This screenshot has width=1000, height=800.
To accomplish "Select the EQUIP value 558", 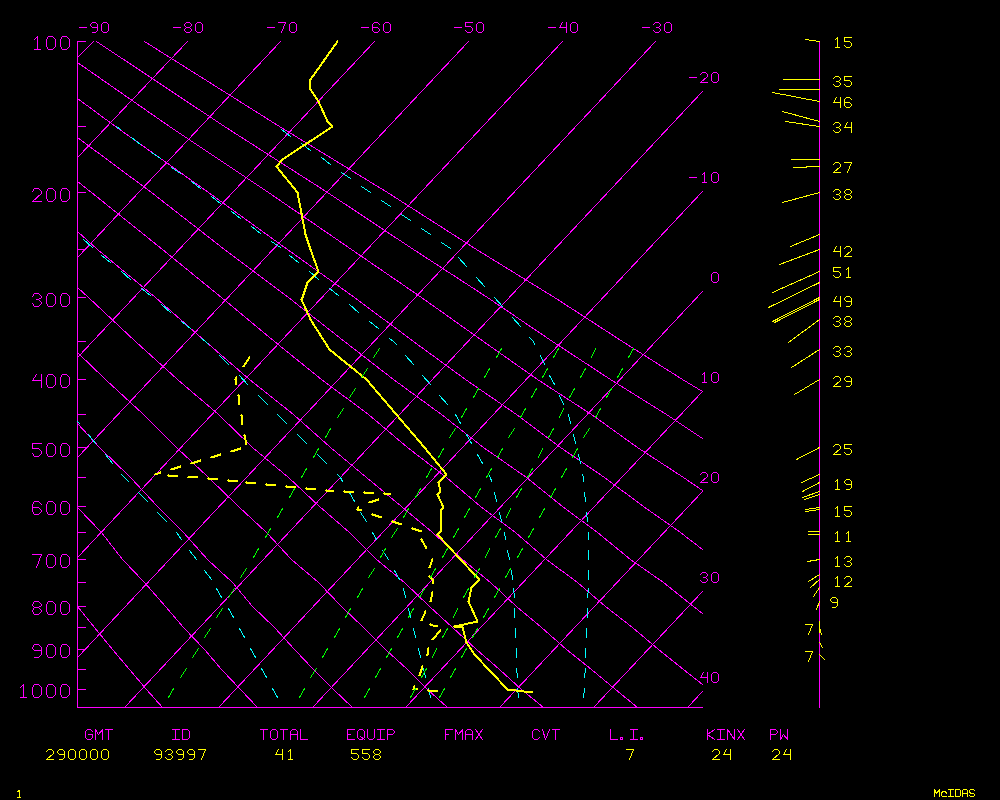I will (x=366, y=755).
